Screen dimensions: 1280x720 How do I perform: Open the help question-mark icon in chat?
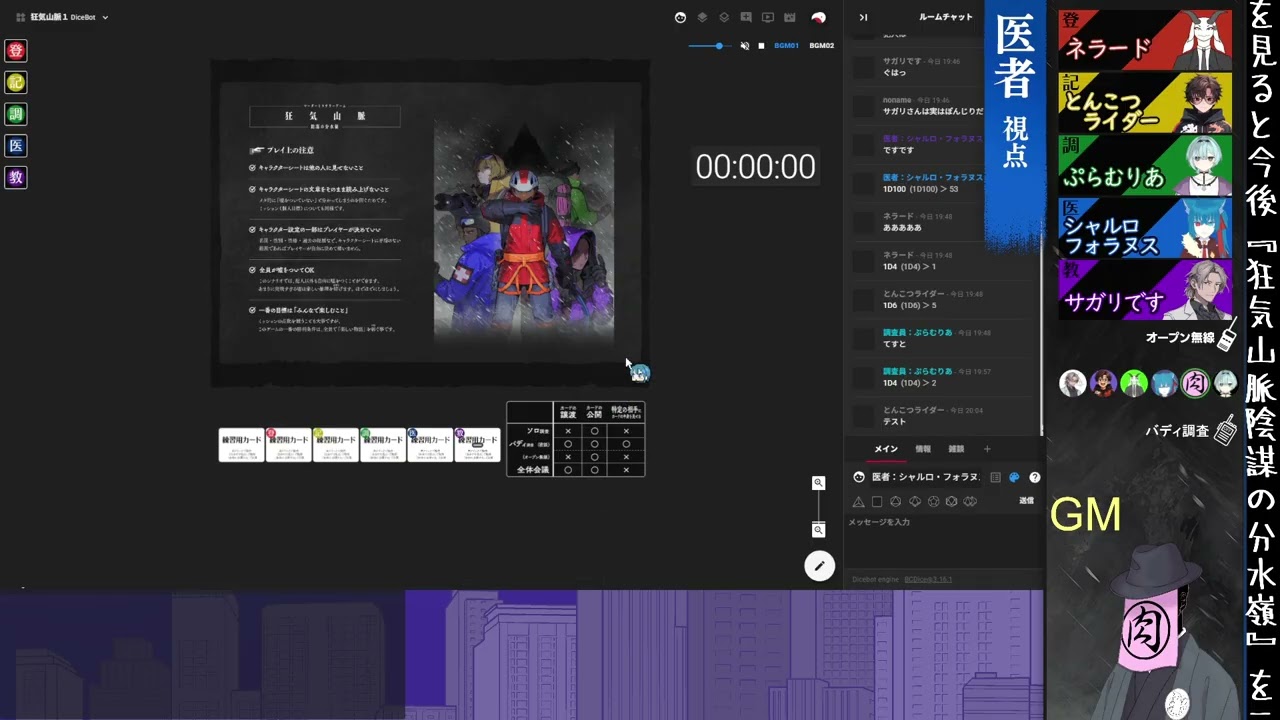(x=1034, y=478)
